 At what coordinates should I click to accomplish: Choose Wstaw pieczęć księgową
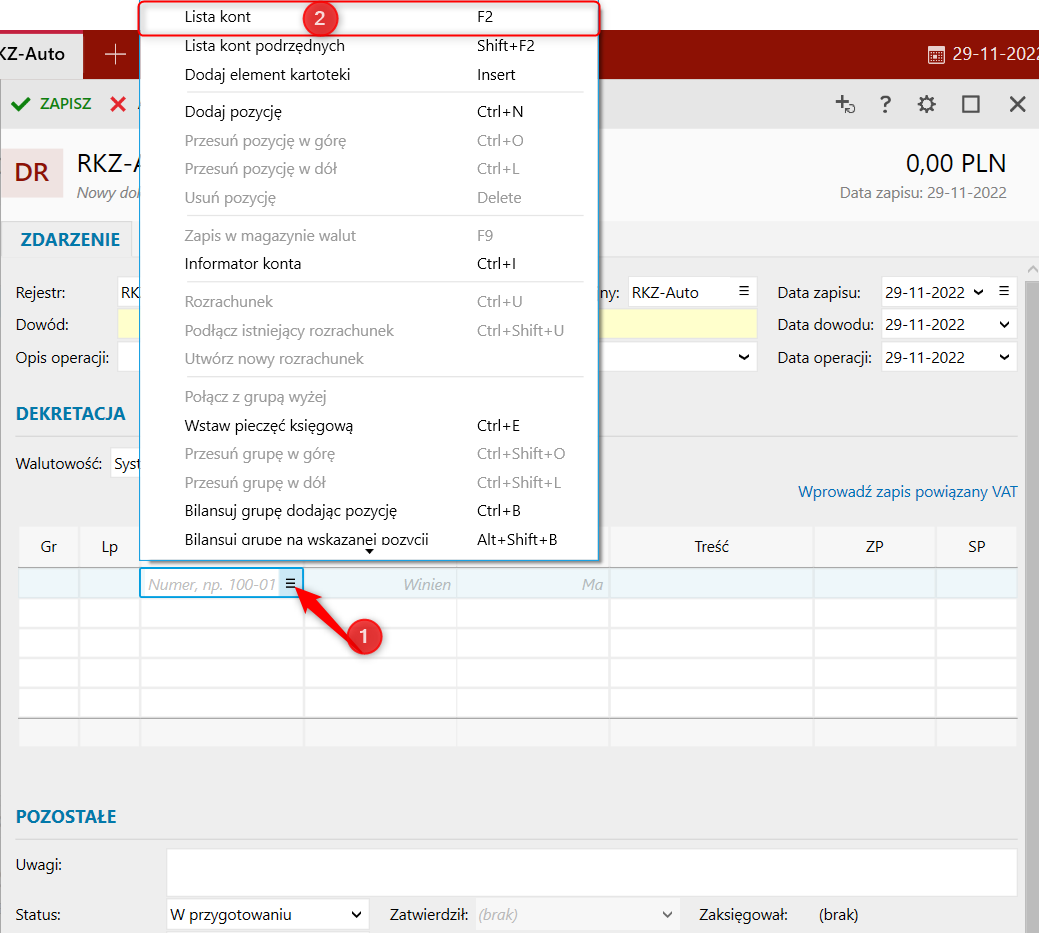pyautogui.click(x=368, y=425)
